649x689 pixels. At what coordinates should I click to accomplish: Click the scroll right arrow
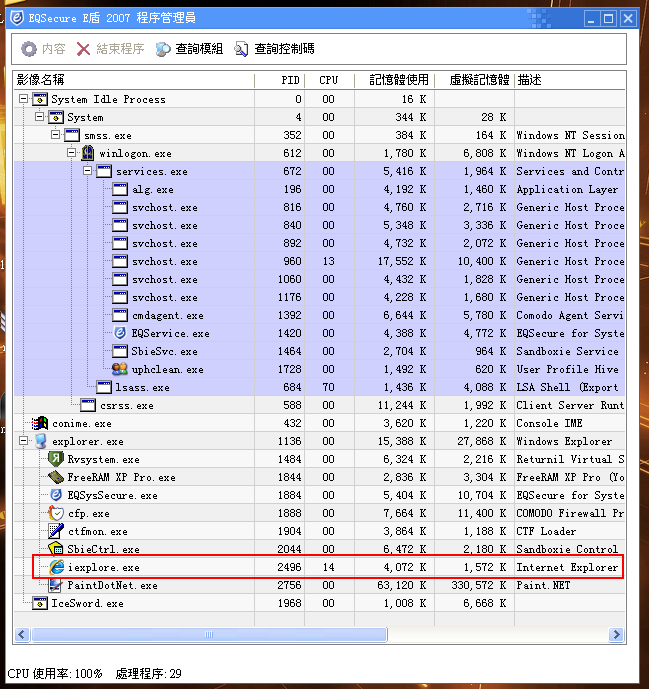pos(616,635)
